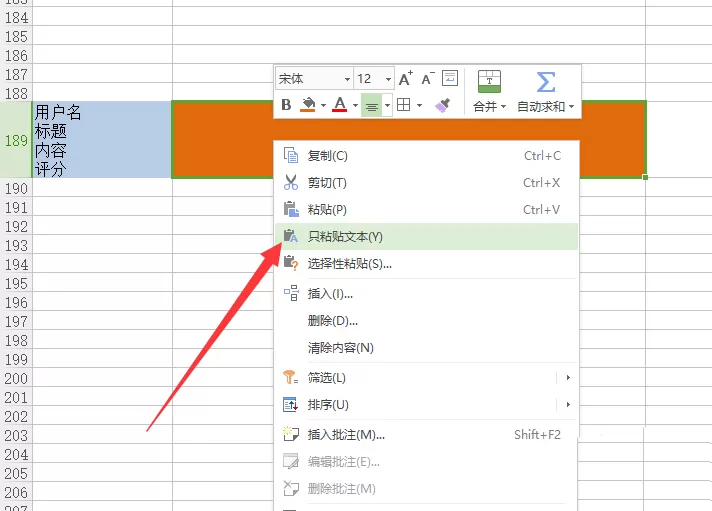
Task: Apply red font color using A icon
Action: click(340, 104)
